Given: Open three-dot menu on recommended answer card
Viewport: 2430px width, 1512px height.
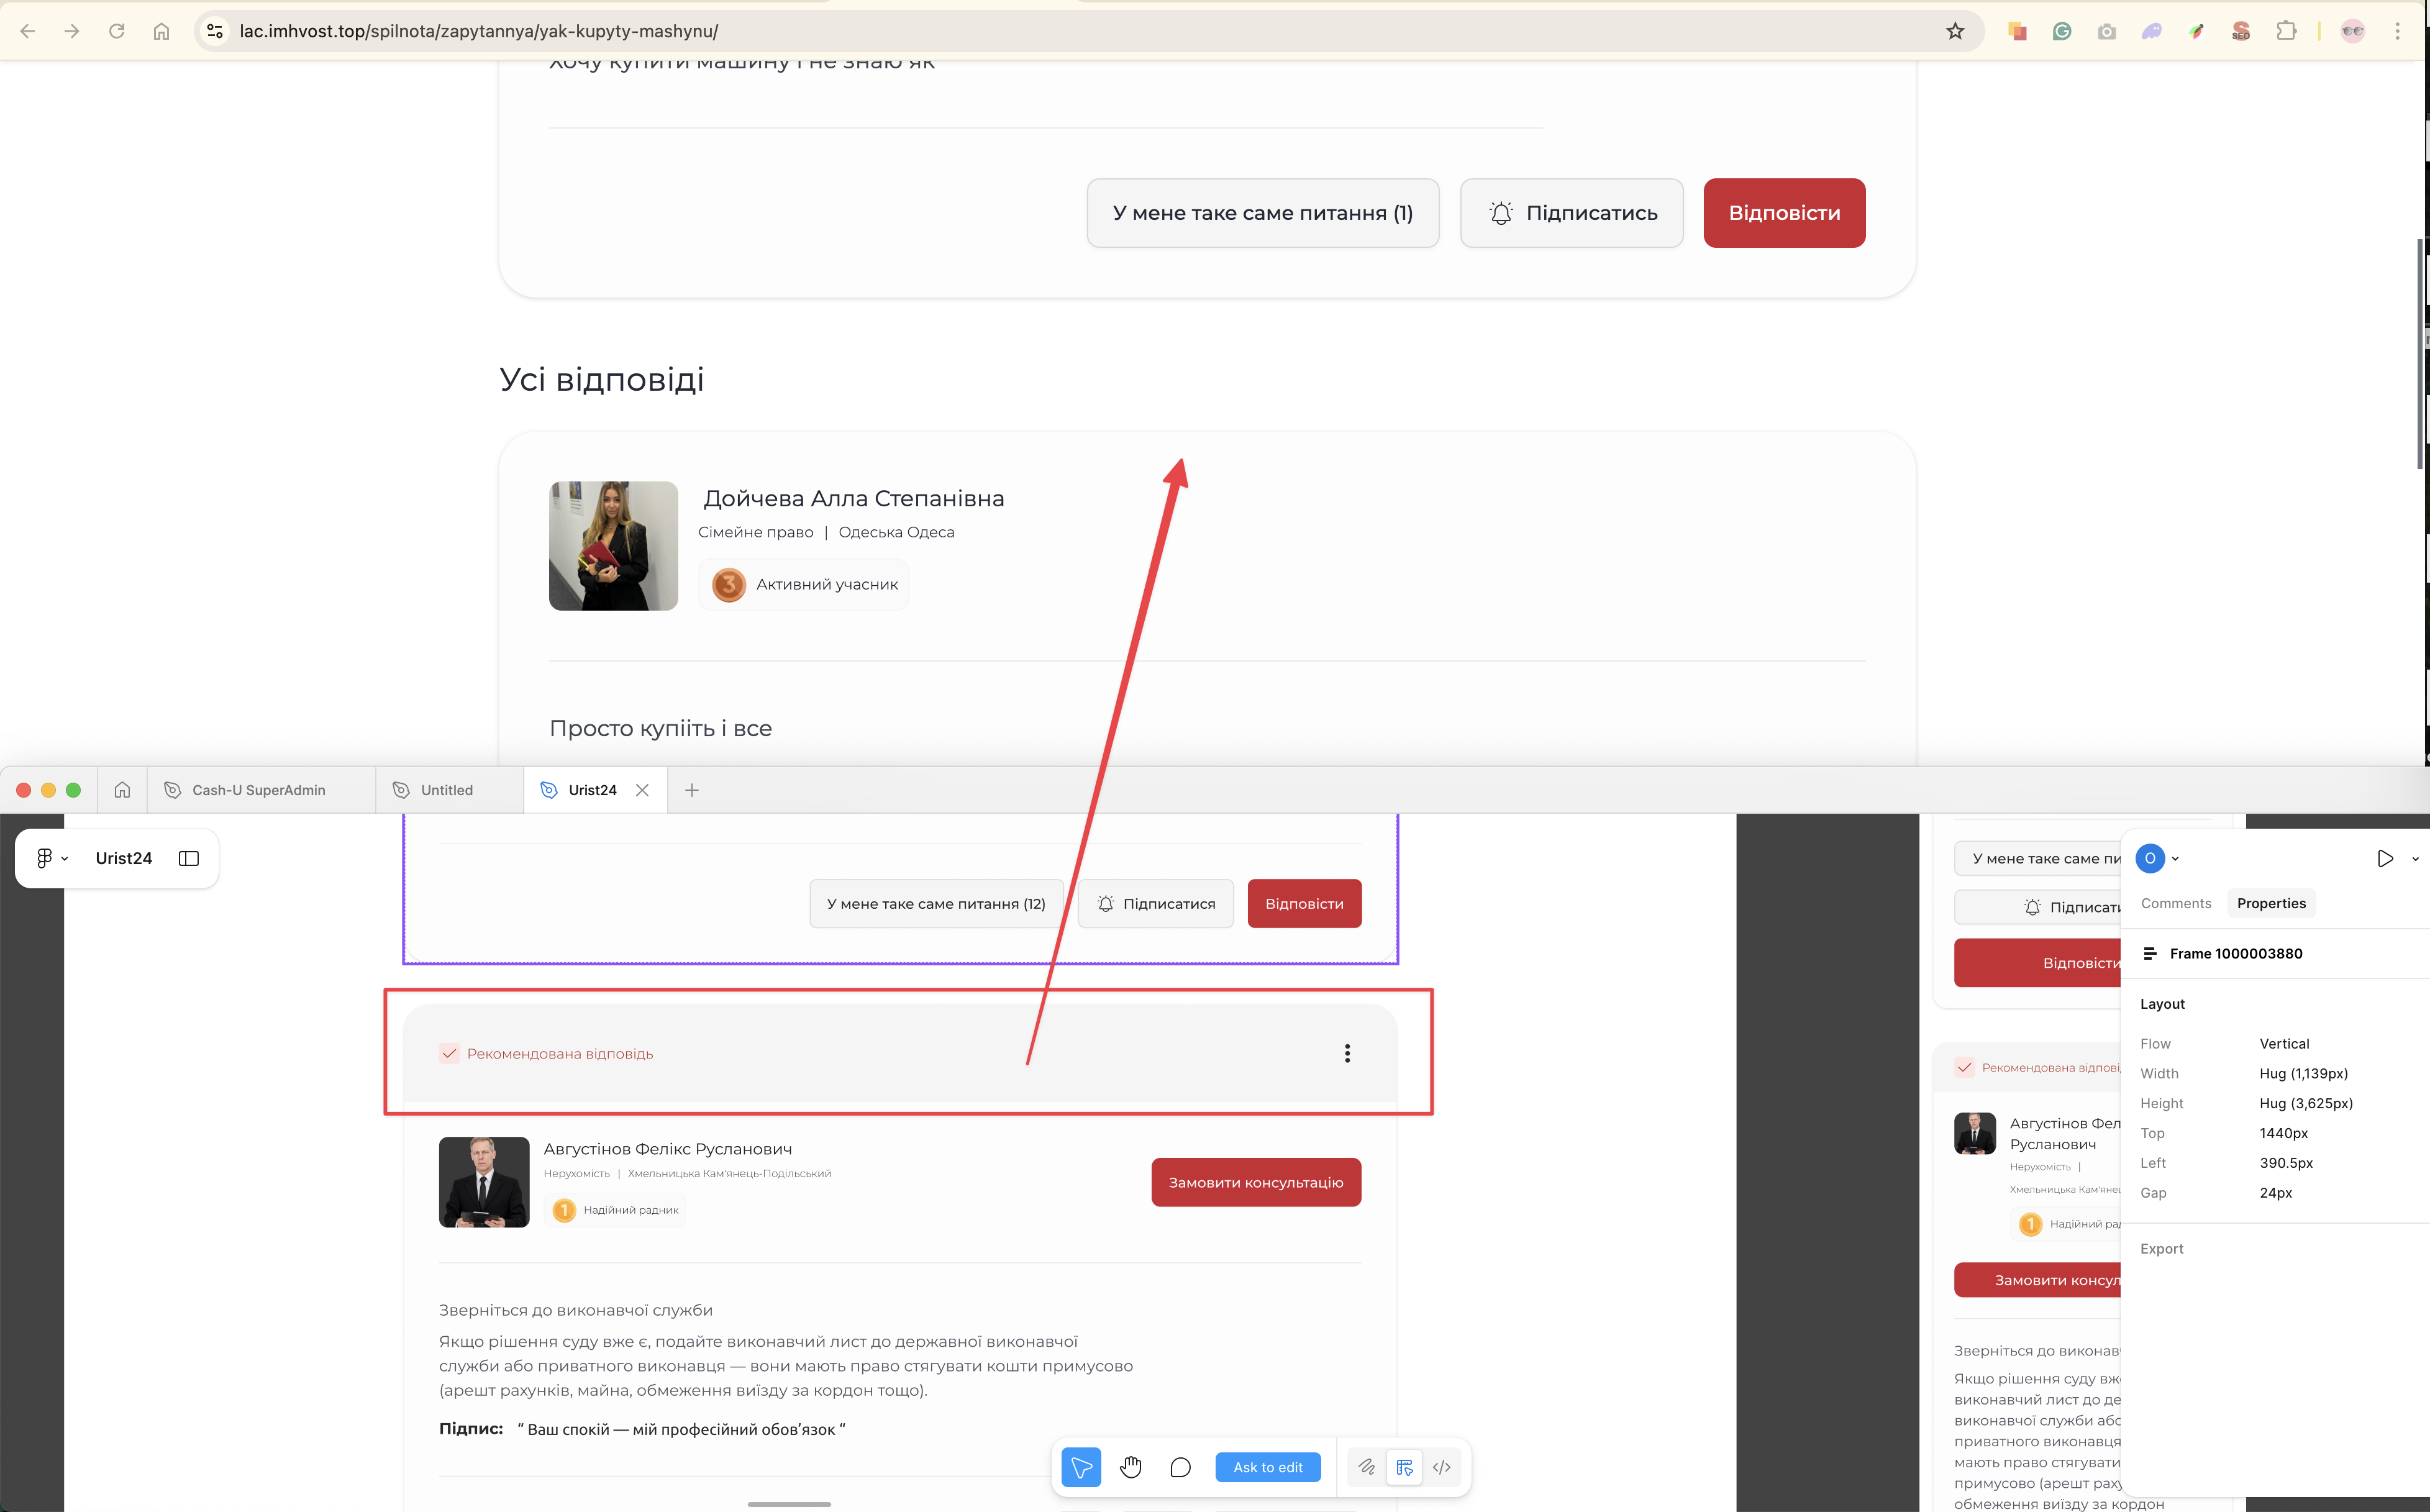Looking at the screenshot, I should [x=1347, y=1053].
